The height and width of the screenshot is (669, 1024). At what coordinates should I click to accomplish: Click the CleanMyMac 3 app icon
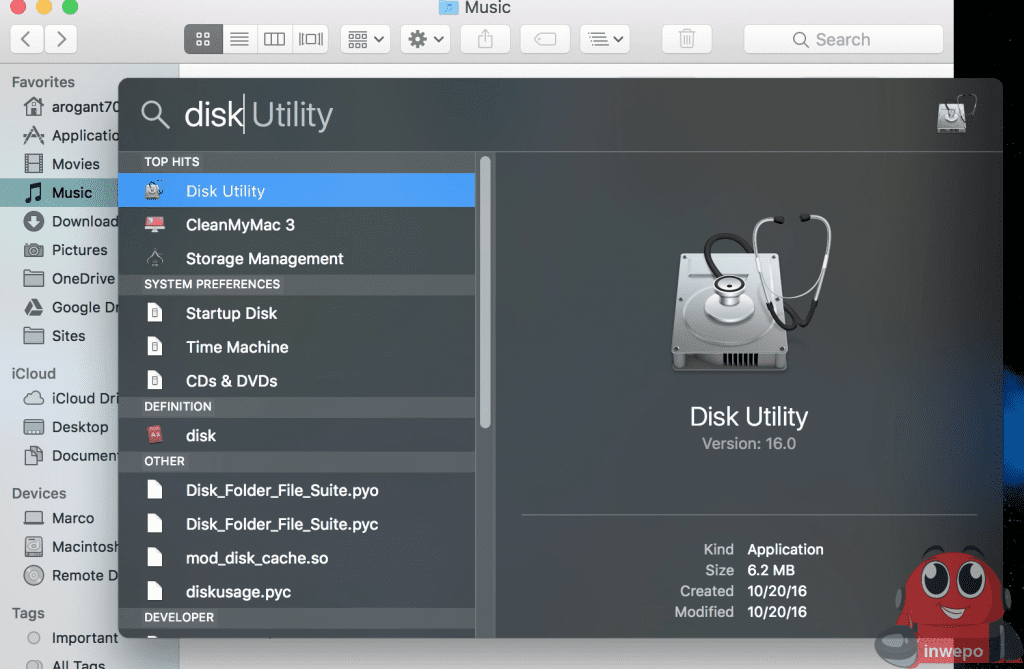click(155, 224)
